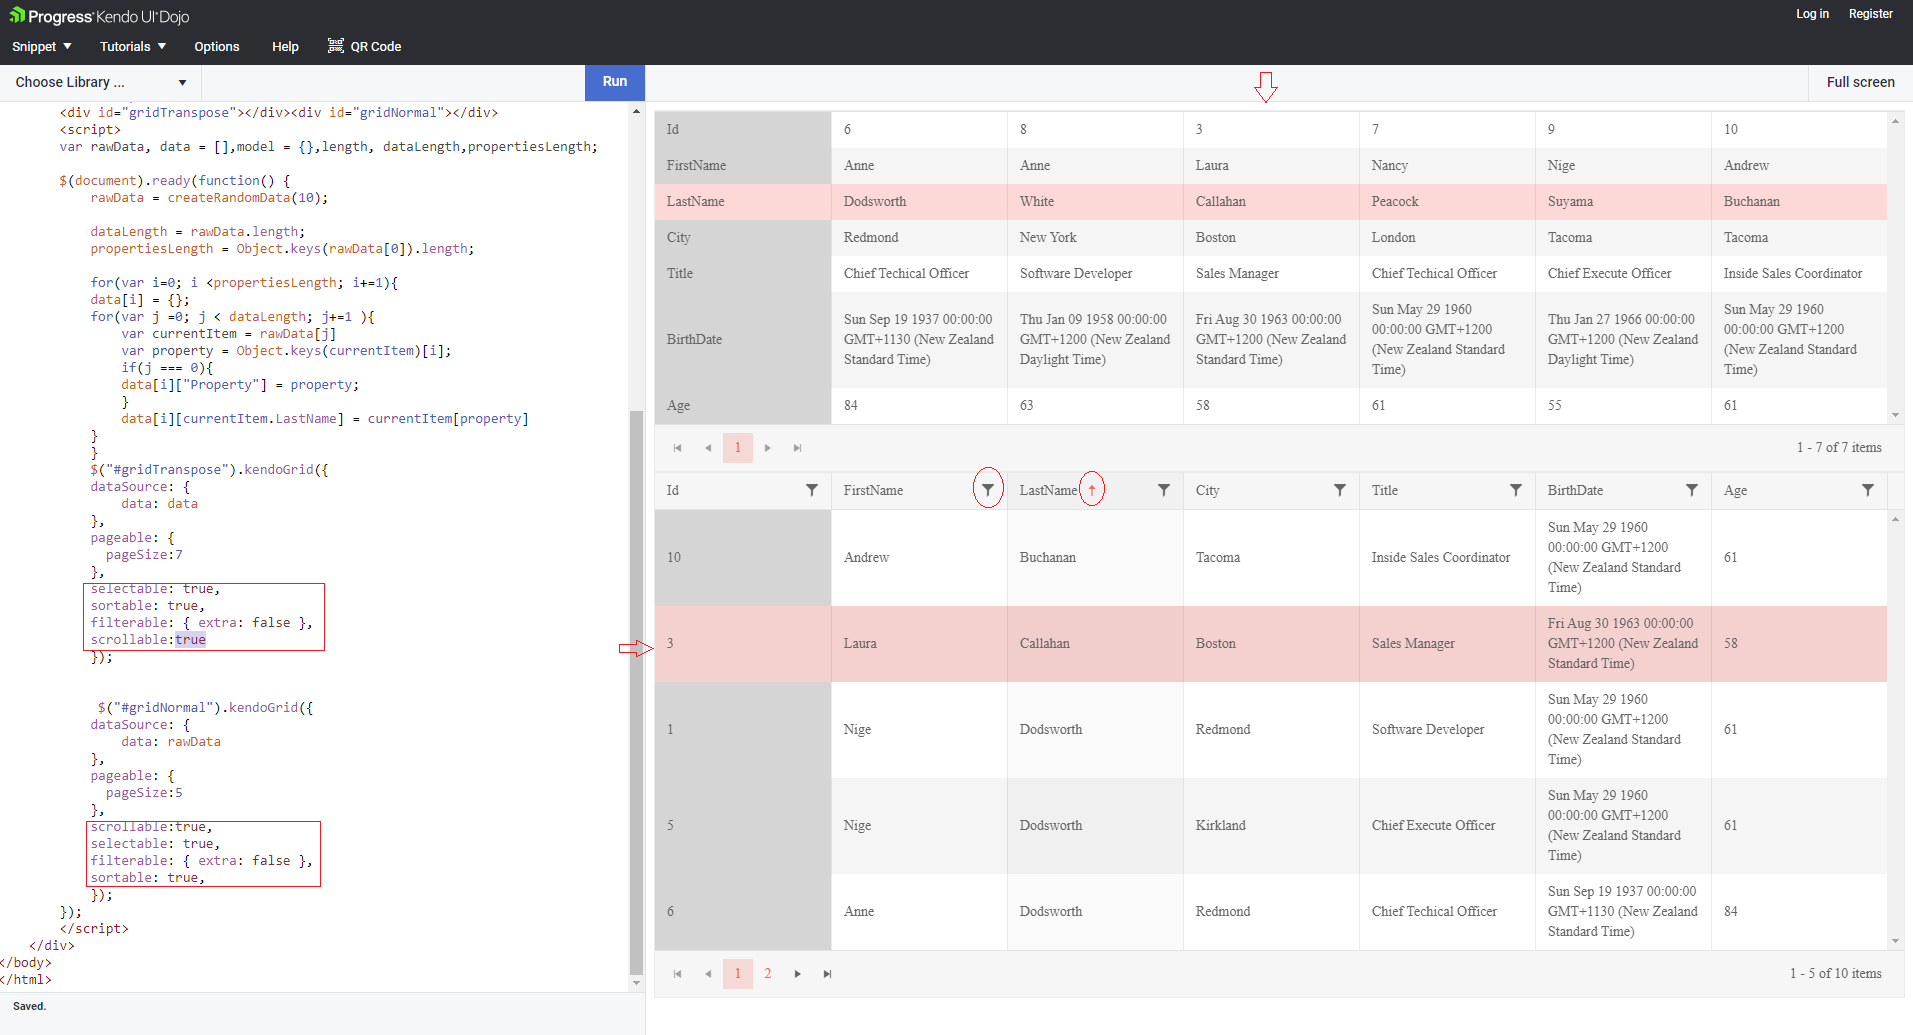Sort bottom grid by FirstName column header
Screen dimensions: 1913x1035
click(873, 490)
